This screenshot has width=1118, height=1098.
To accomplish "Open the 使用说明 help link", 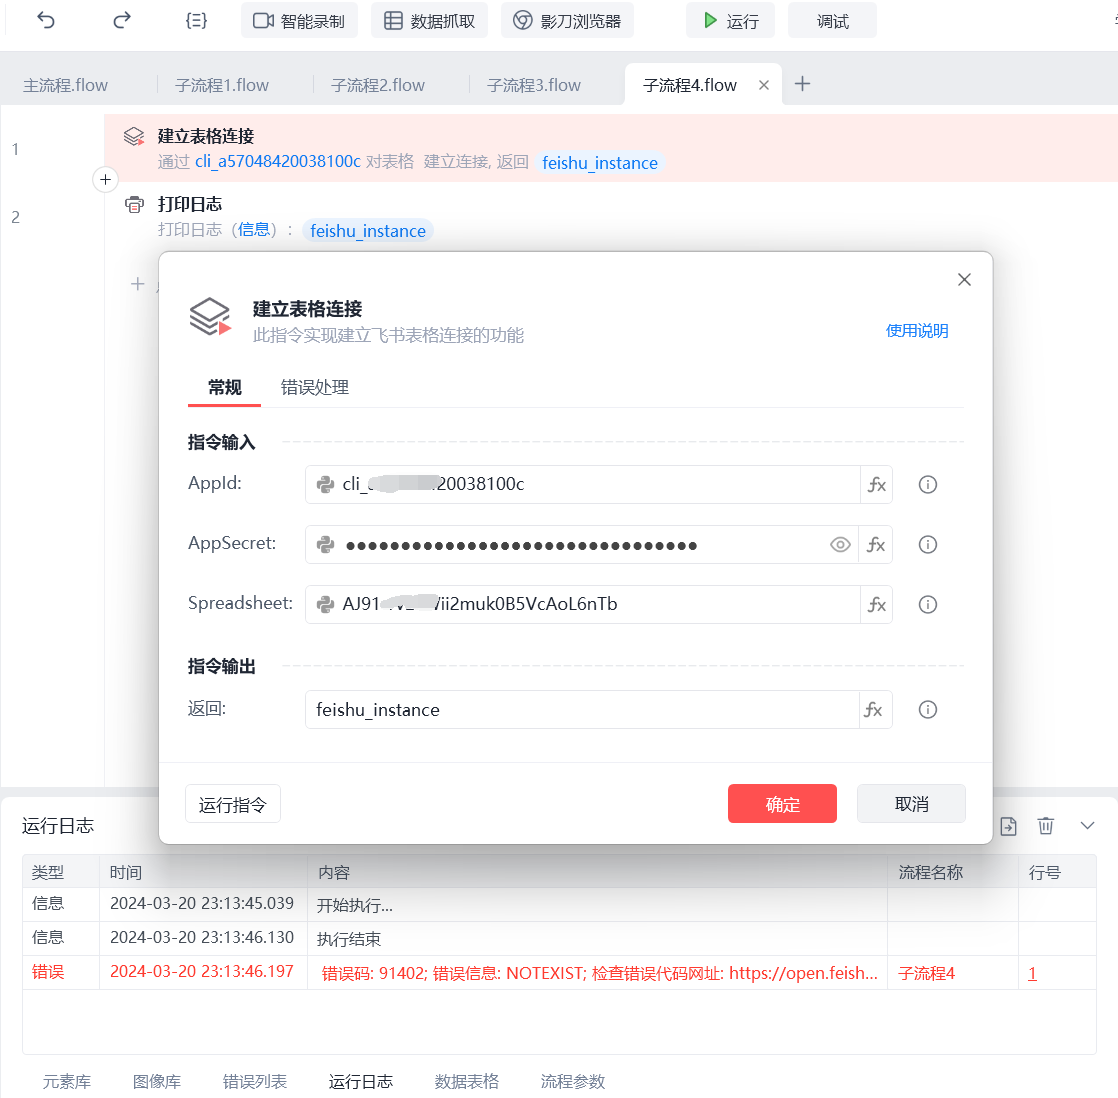I will click(916, 331).
